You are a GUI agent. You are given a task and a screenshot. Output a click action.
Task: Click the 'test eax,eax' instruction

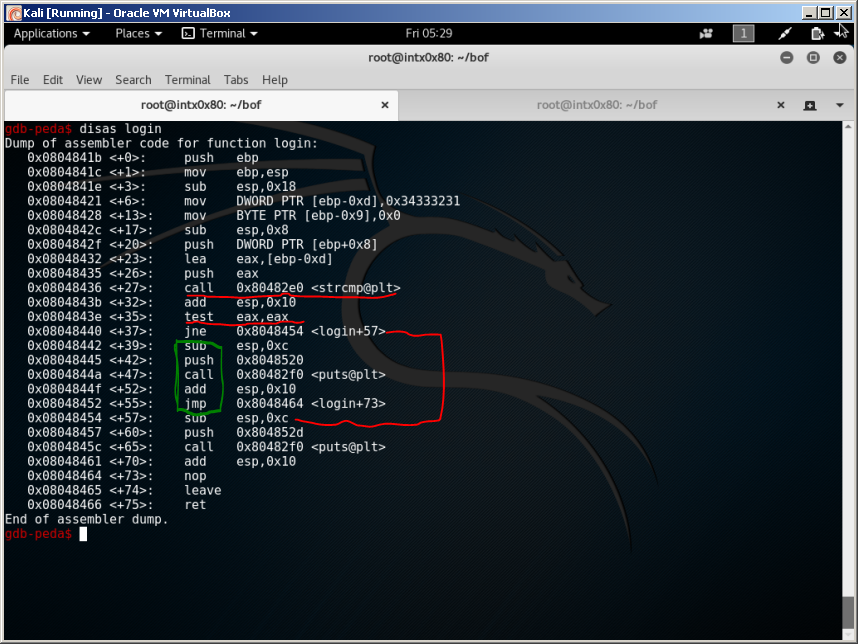[x=236, y=317]
